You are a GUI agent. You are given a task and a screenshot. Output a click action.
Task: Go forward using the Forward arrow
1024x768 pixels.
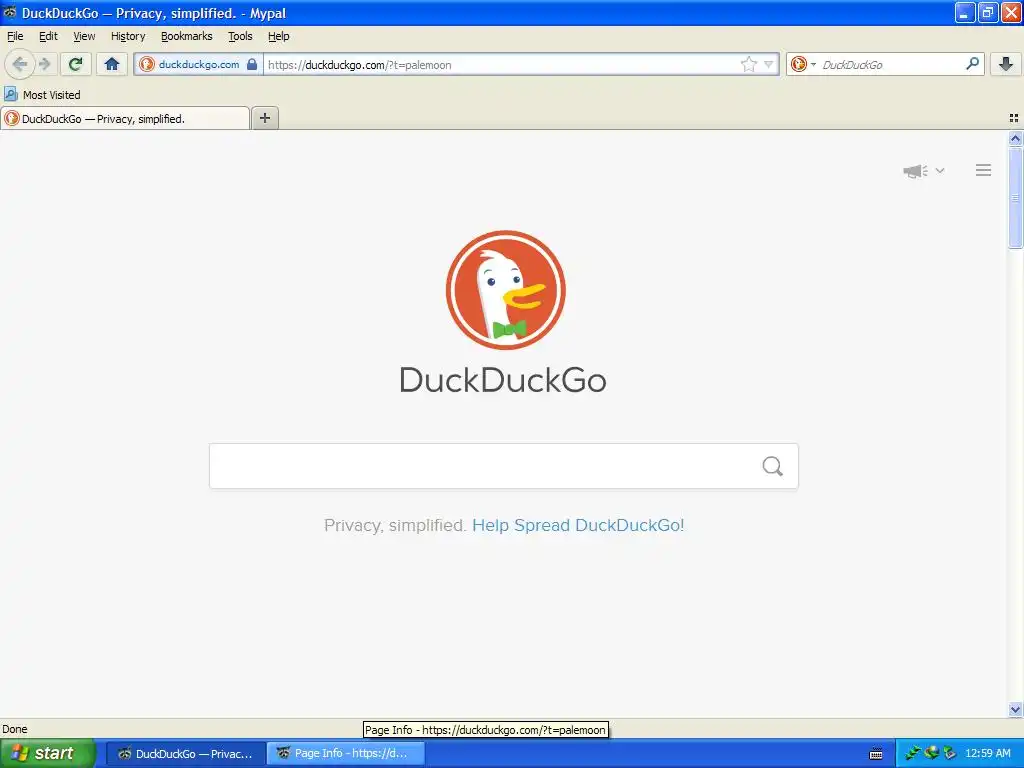(x=45, y=64)
